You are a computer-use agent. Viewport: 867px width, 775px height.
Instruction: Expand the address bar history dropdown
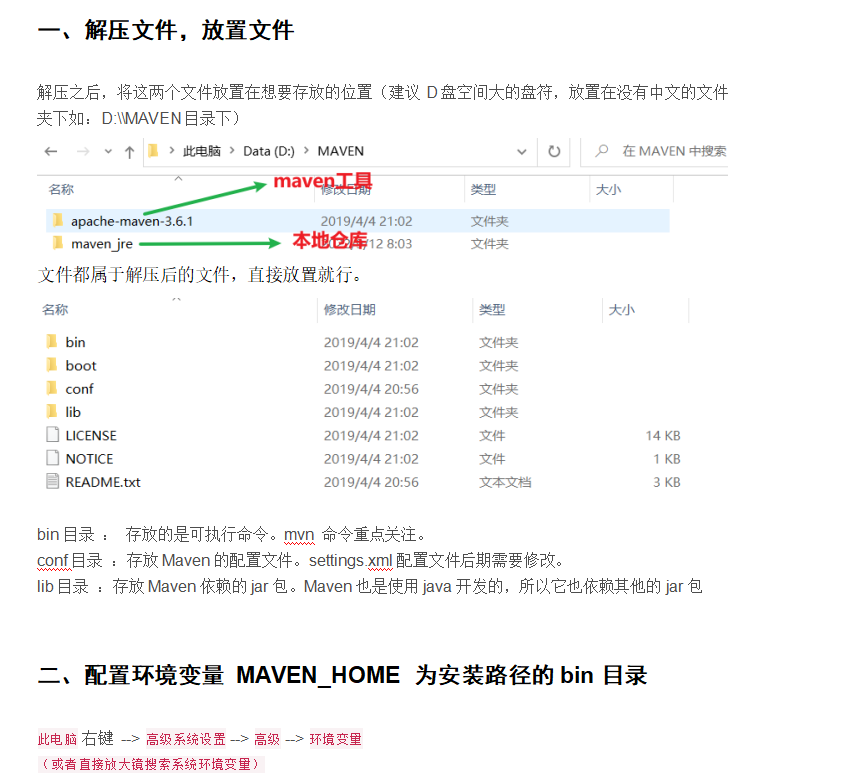(521, 151)
